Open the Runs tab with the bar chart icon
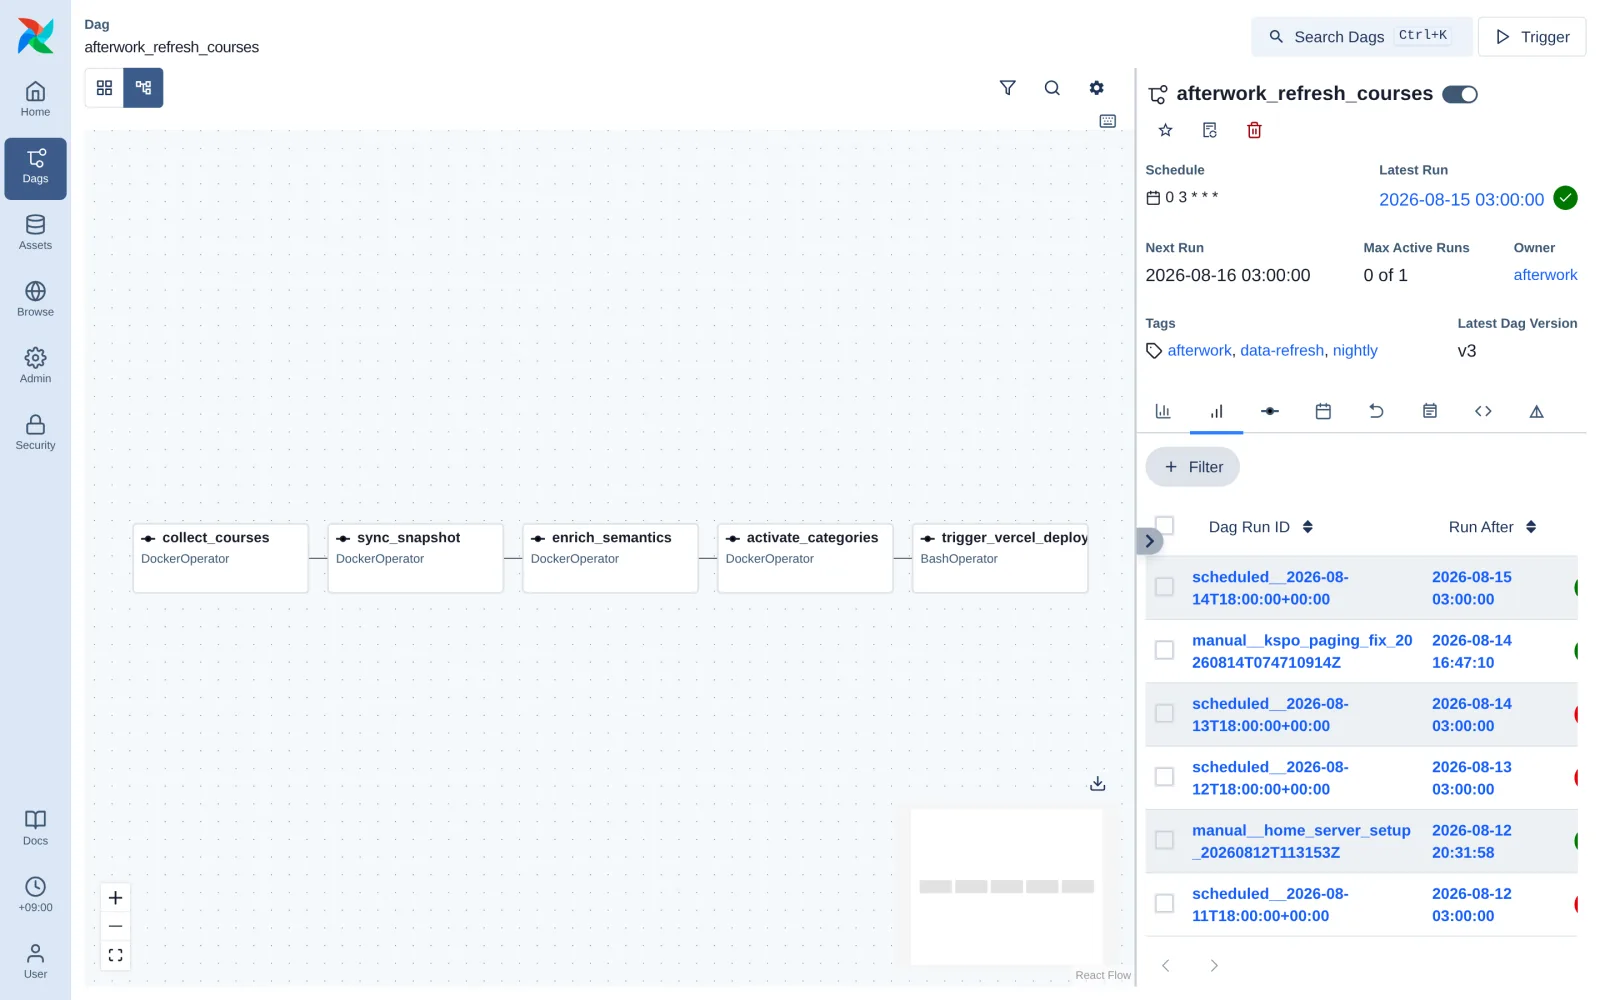The height and width of the screenshot is (1000, 1600). (x=1216, y=411)
